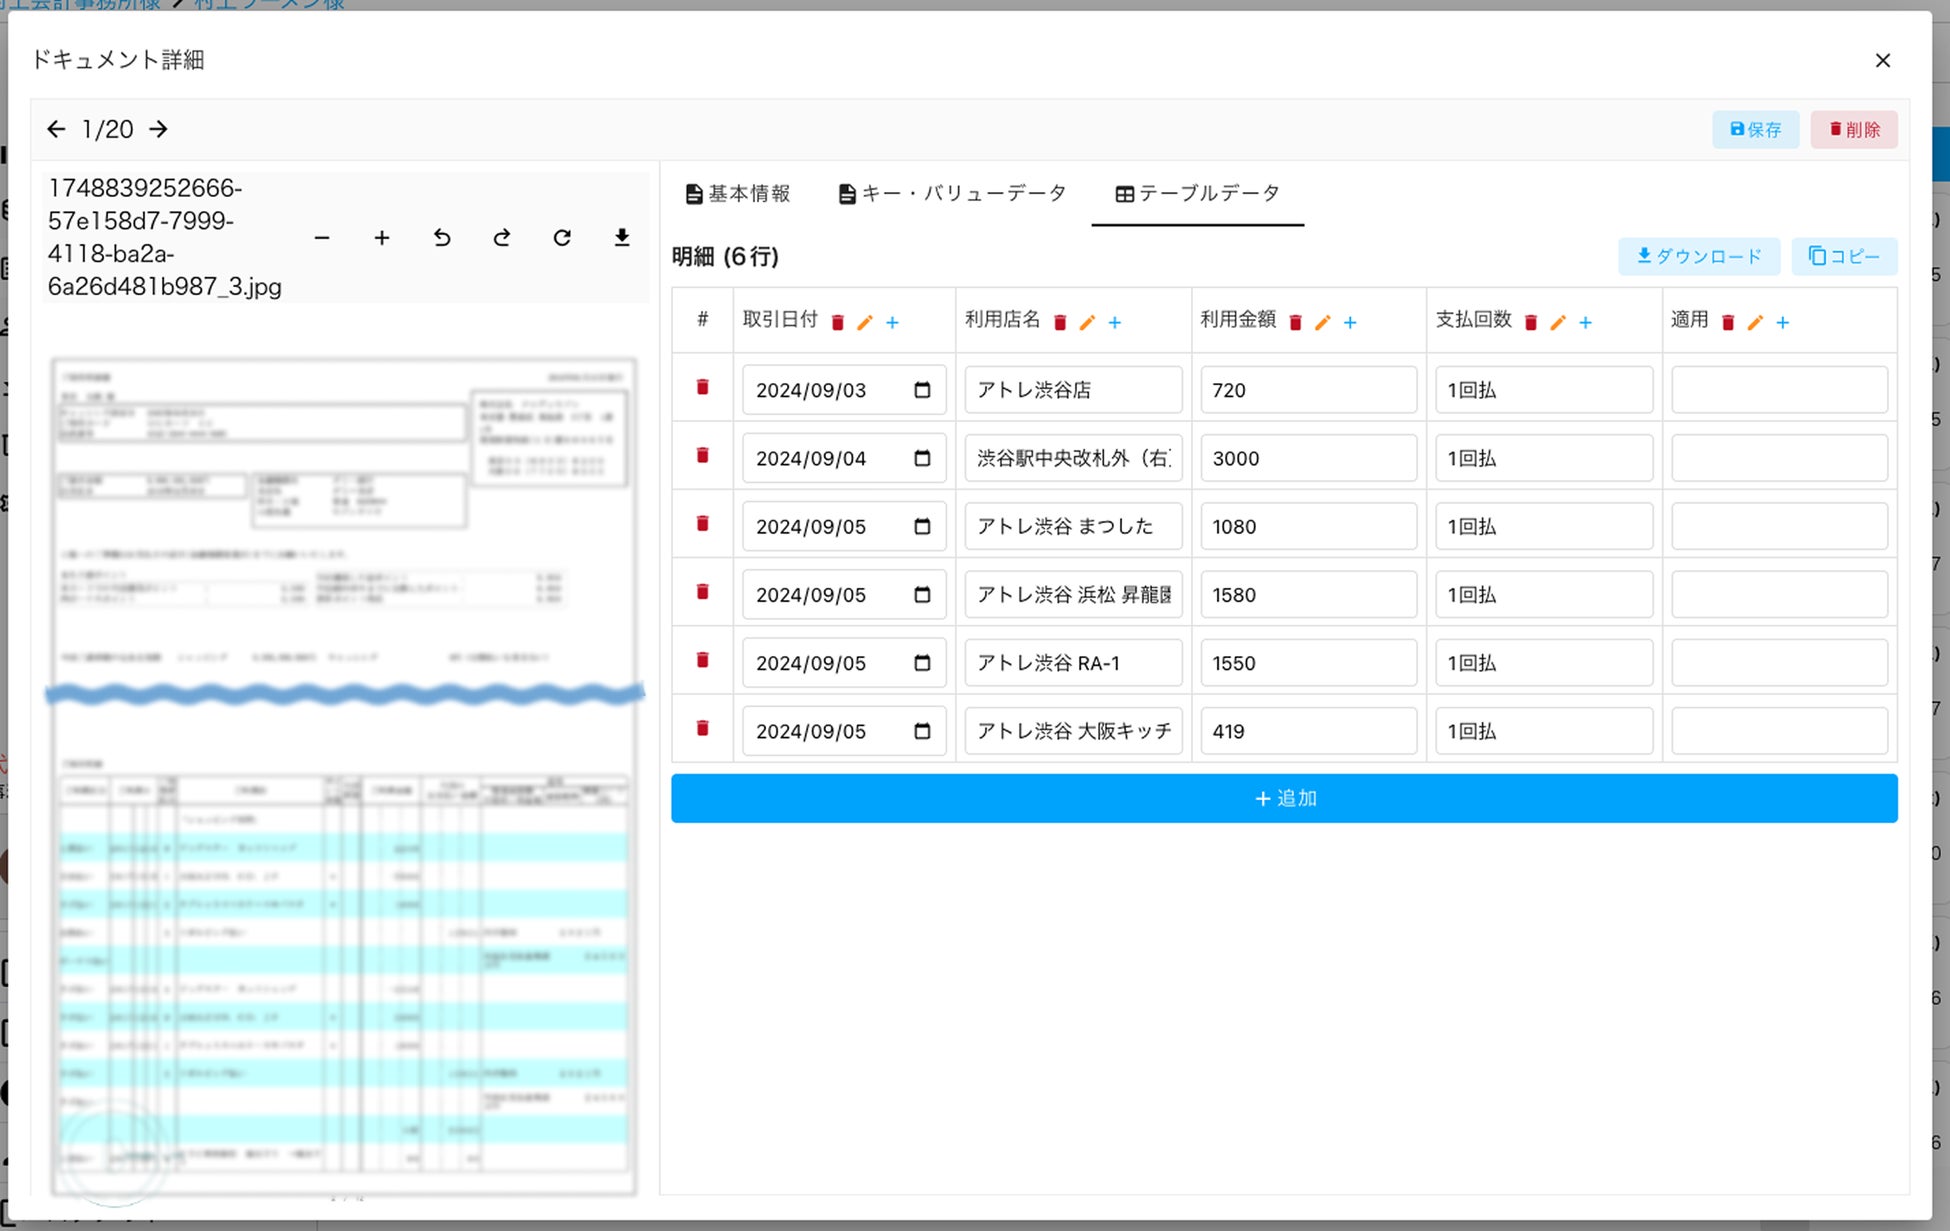
Task: Delete the 取引日付 column trash icon
Action: pyautogui.click(x=838, y=322)
